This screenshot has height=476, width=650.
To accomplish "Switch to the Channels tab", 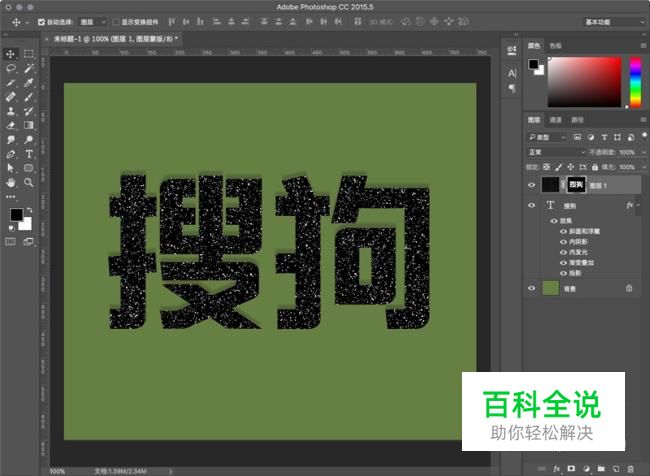I will [555, 120].
